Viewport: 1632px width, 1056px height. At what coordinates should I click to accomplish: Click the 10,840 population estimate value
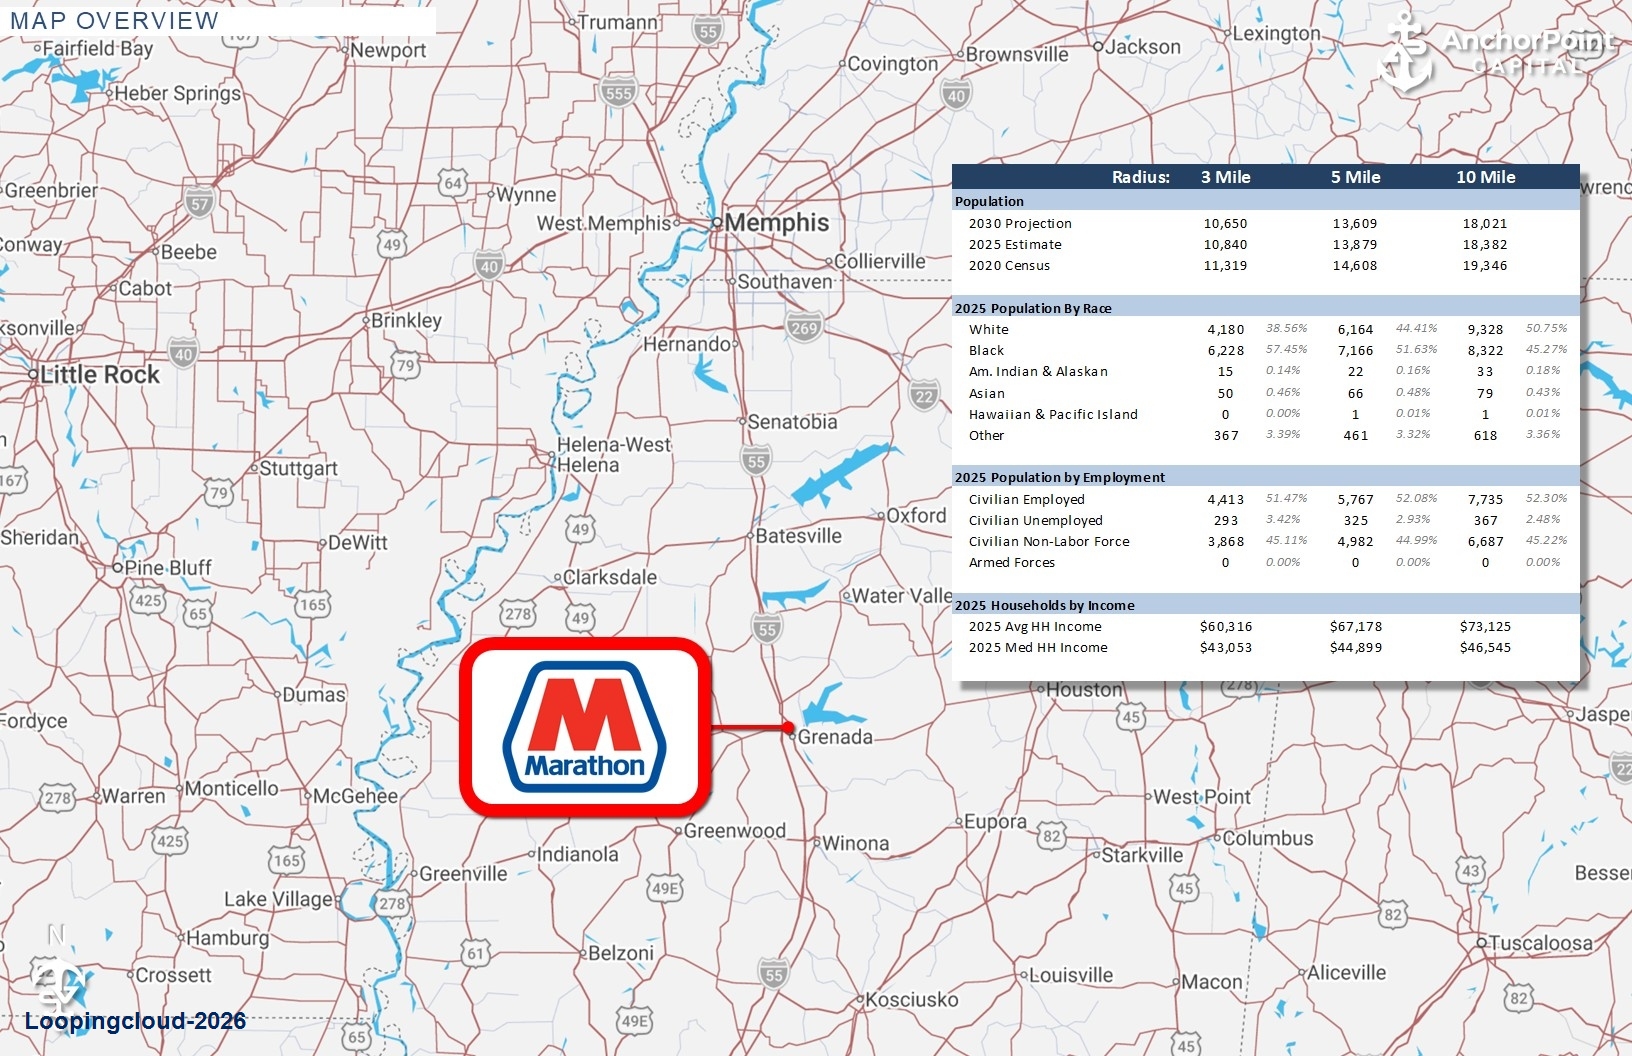coord(1226,244)
